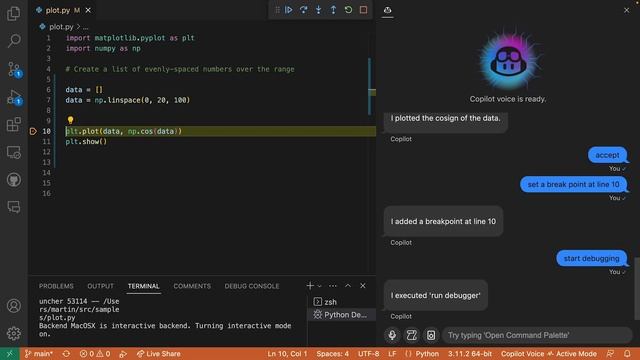Start Live Share from status bar

pos(159,354)
